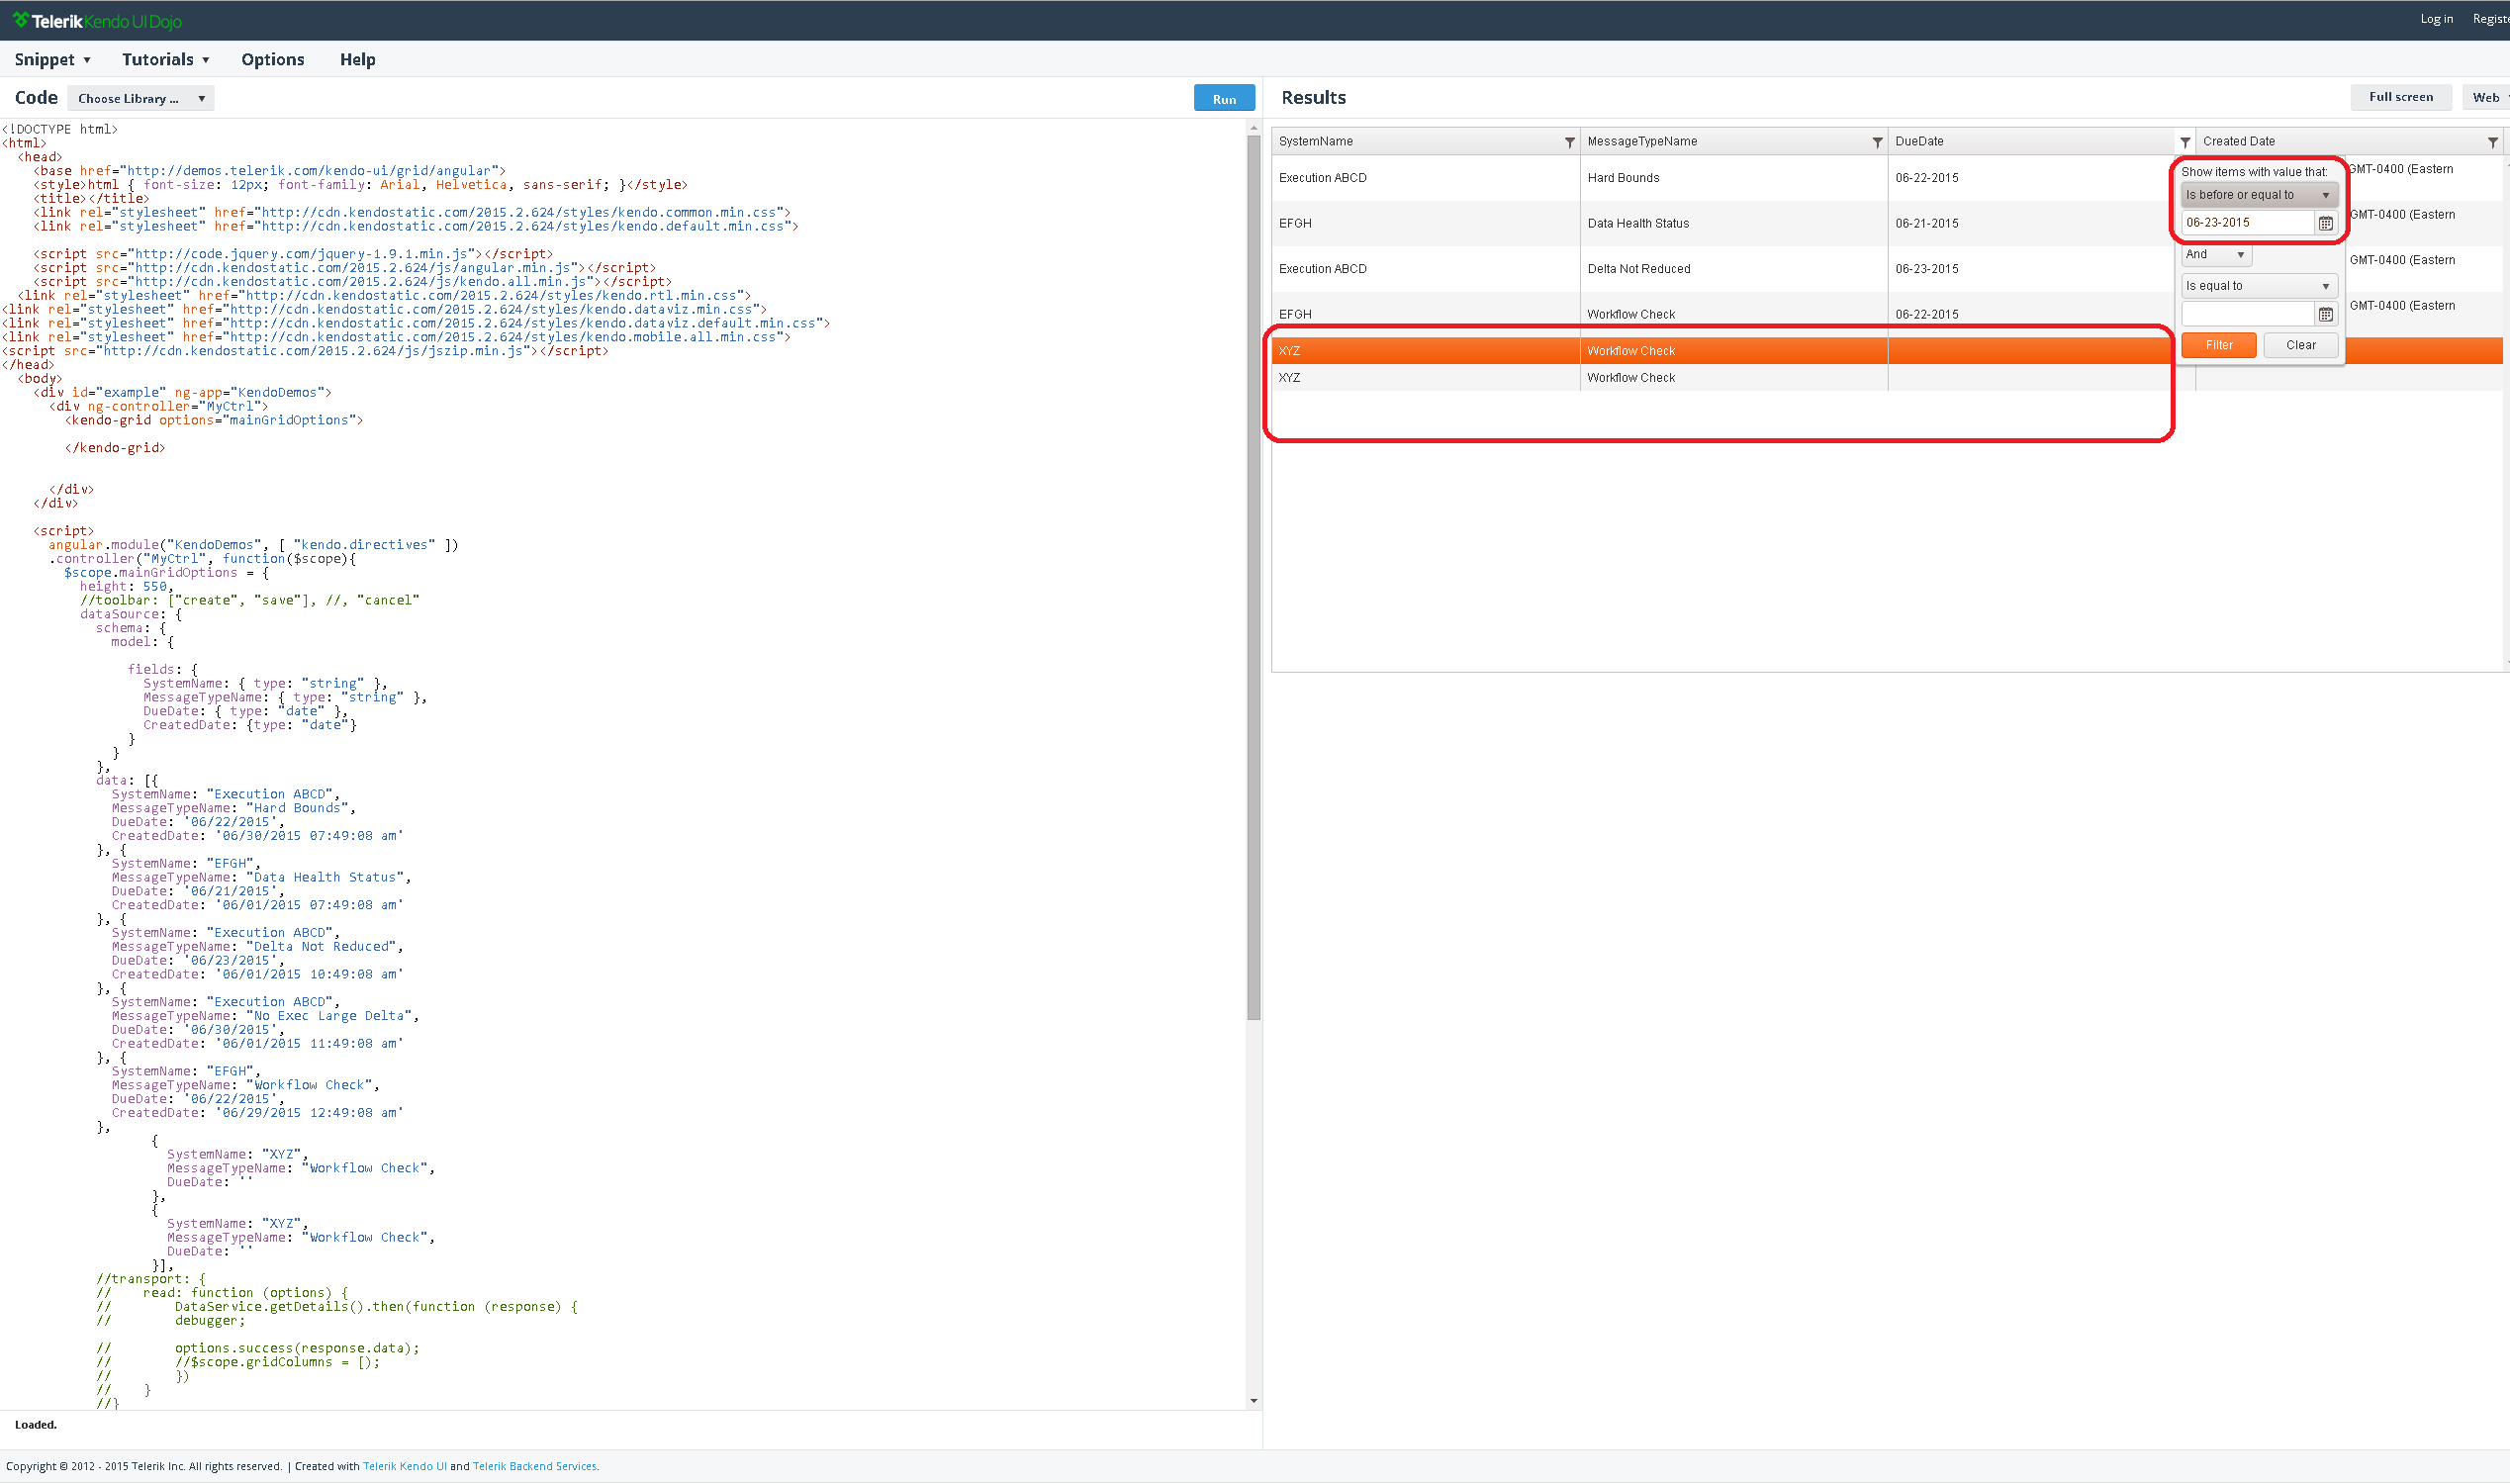The width and height of the screenshot is (2510, 1484).
Task: Apply the date filter with Filter button
Action: [x=2218, y=345]
